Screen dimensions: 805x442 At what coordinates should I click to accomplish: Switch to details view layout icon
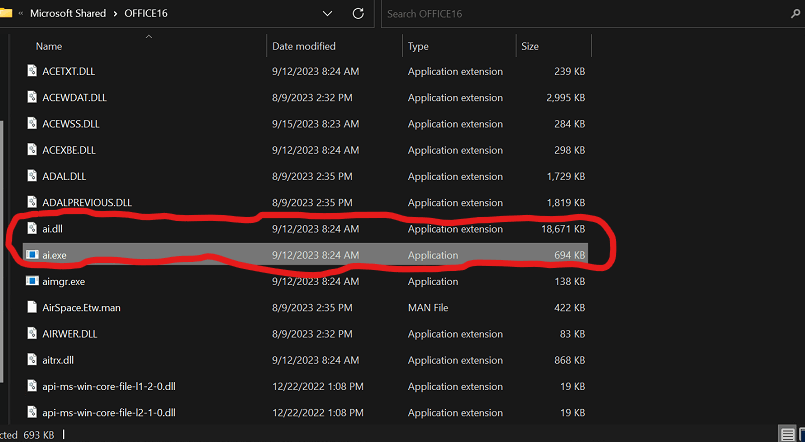[787, 434]
